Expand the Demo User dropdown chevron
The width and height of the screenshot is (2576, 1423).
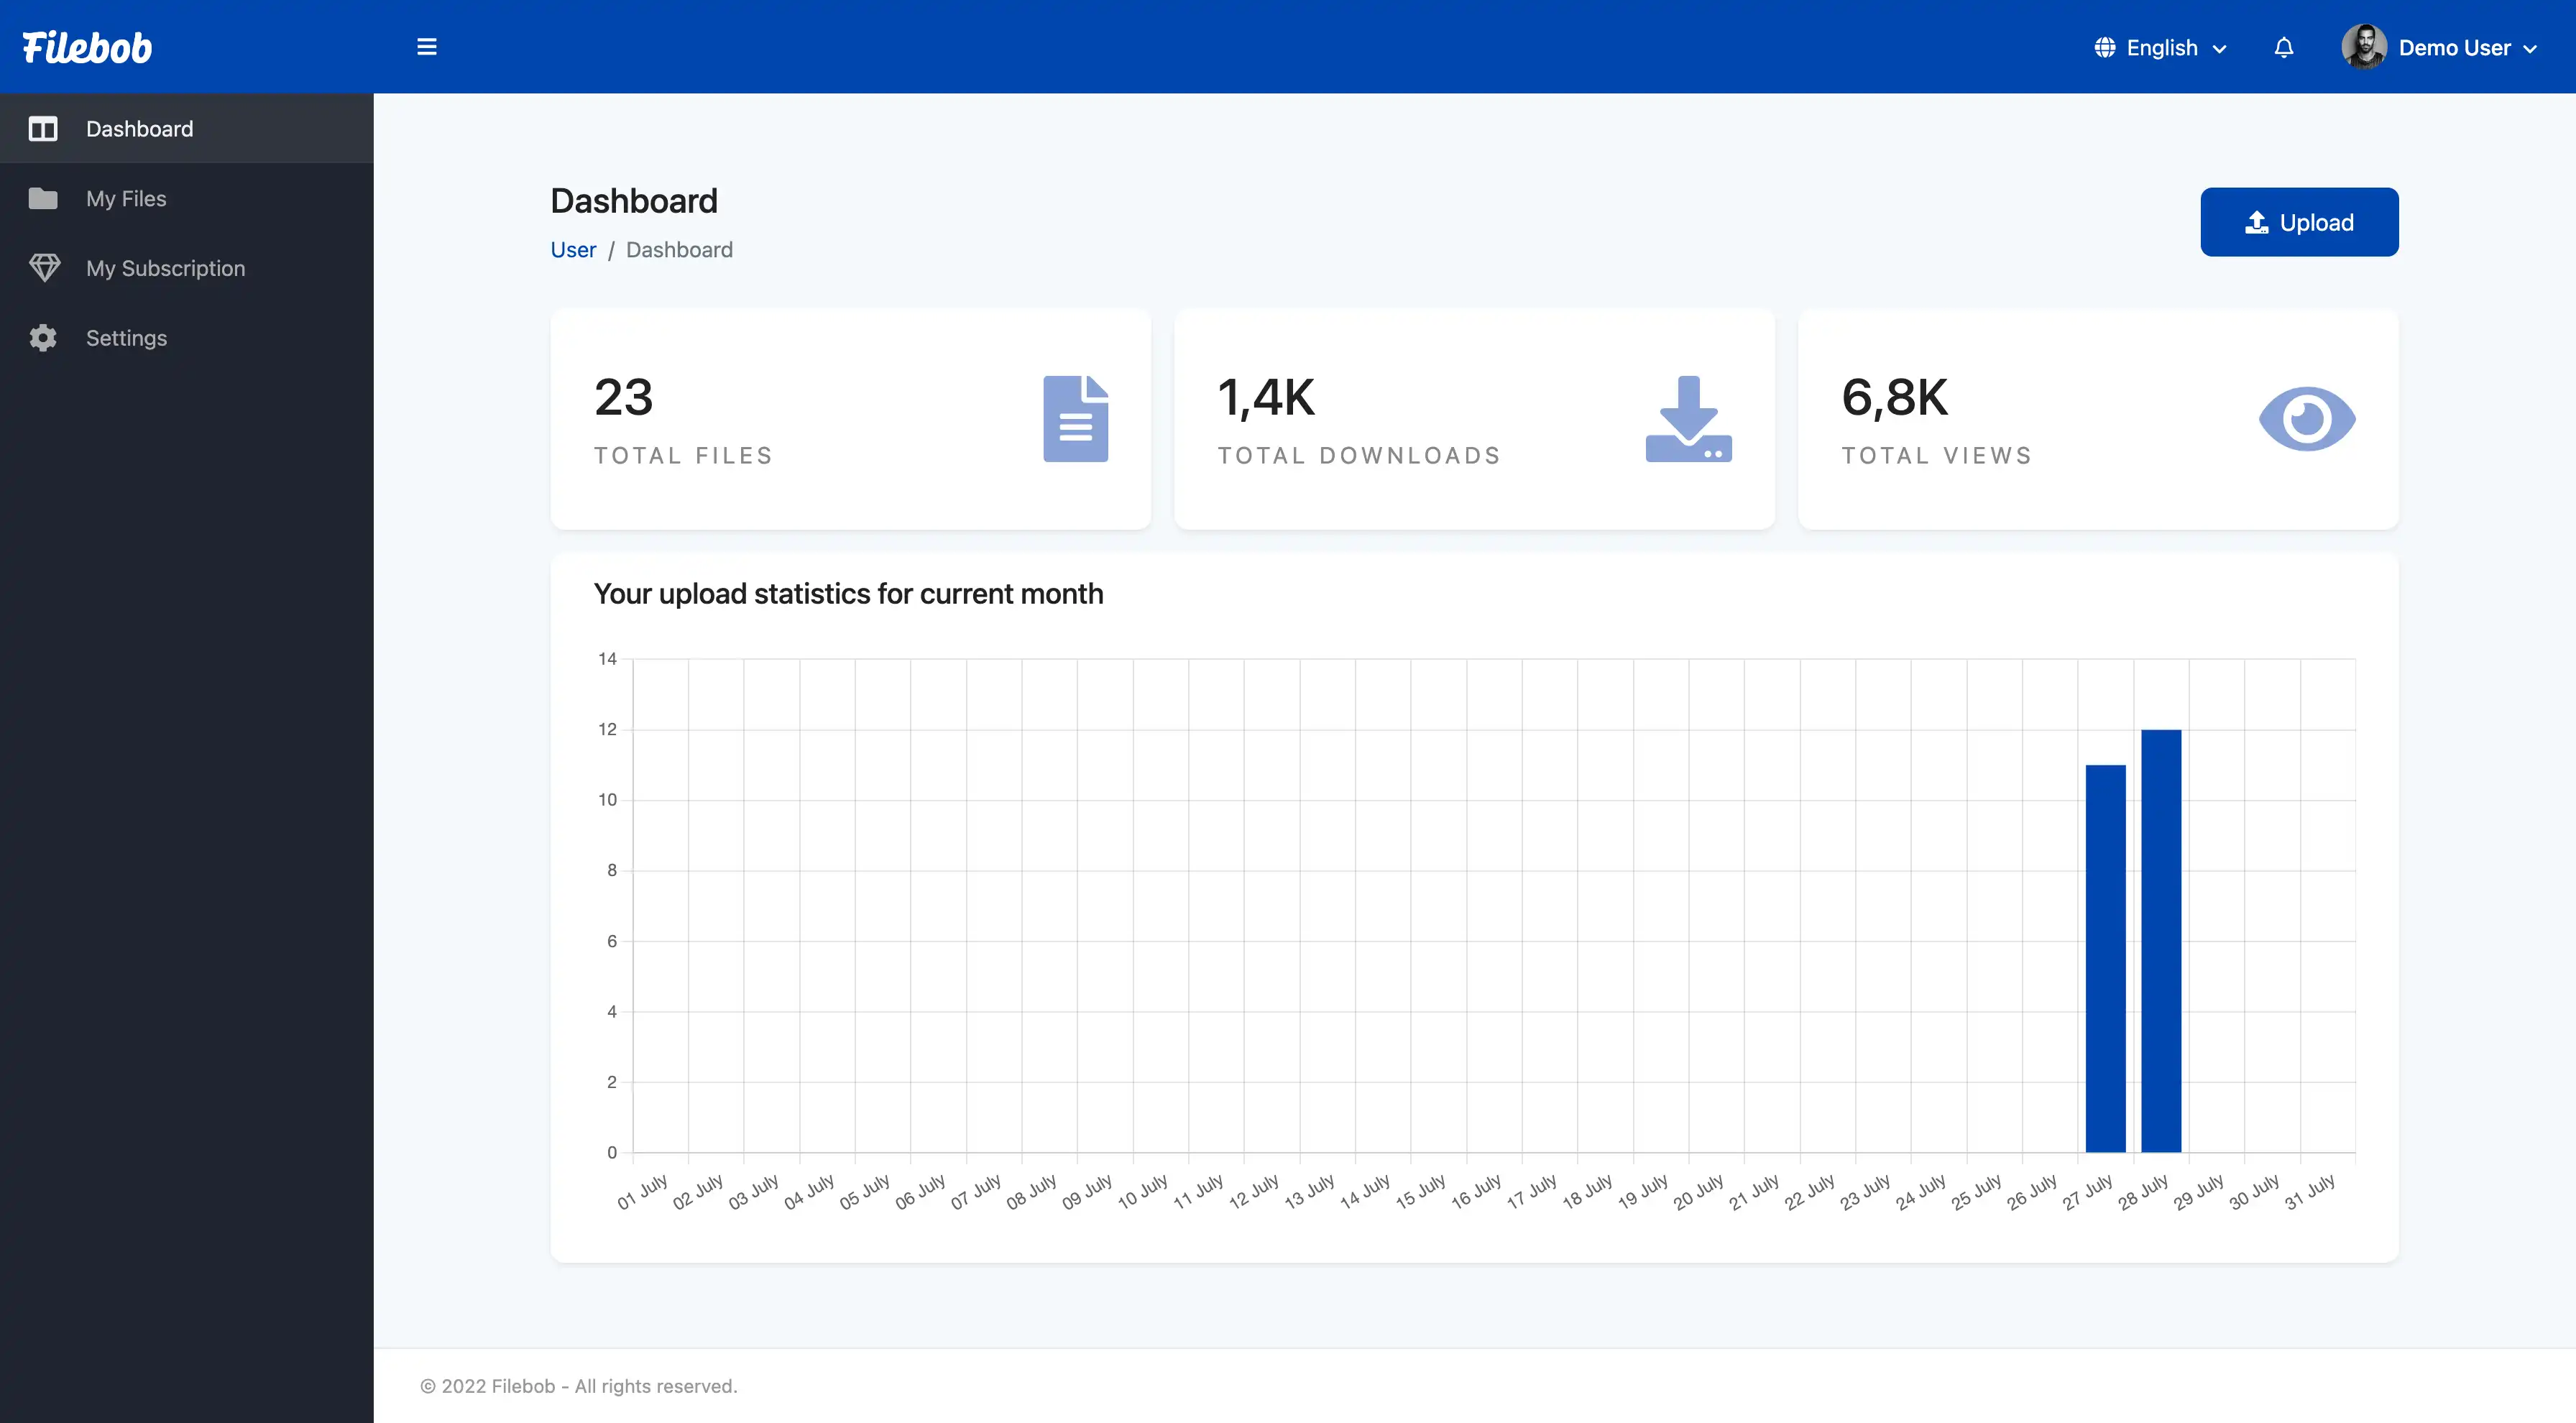(x=2530, y=48)
